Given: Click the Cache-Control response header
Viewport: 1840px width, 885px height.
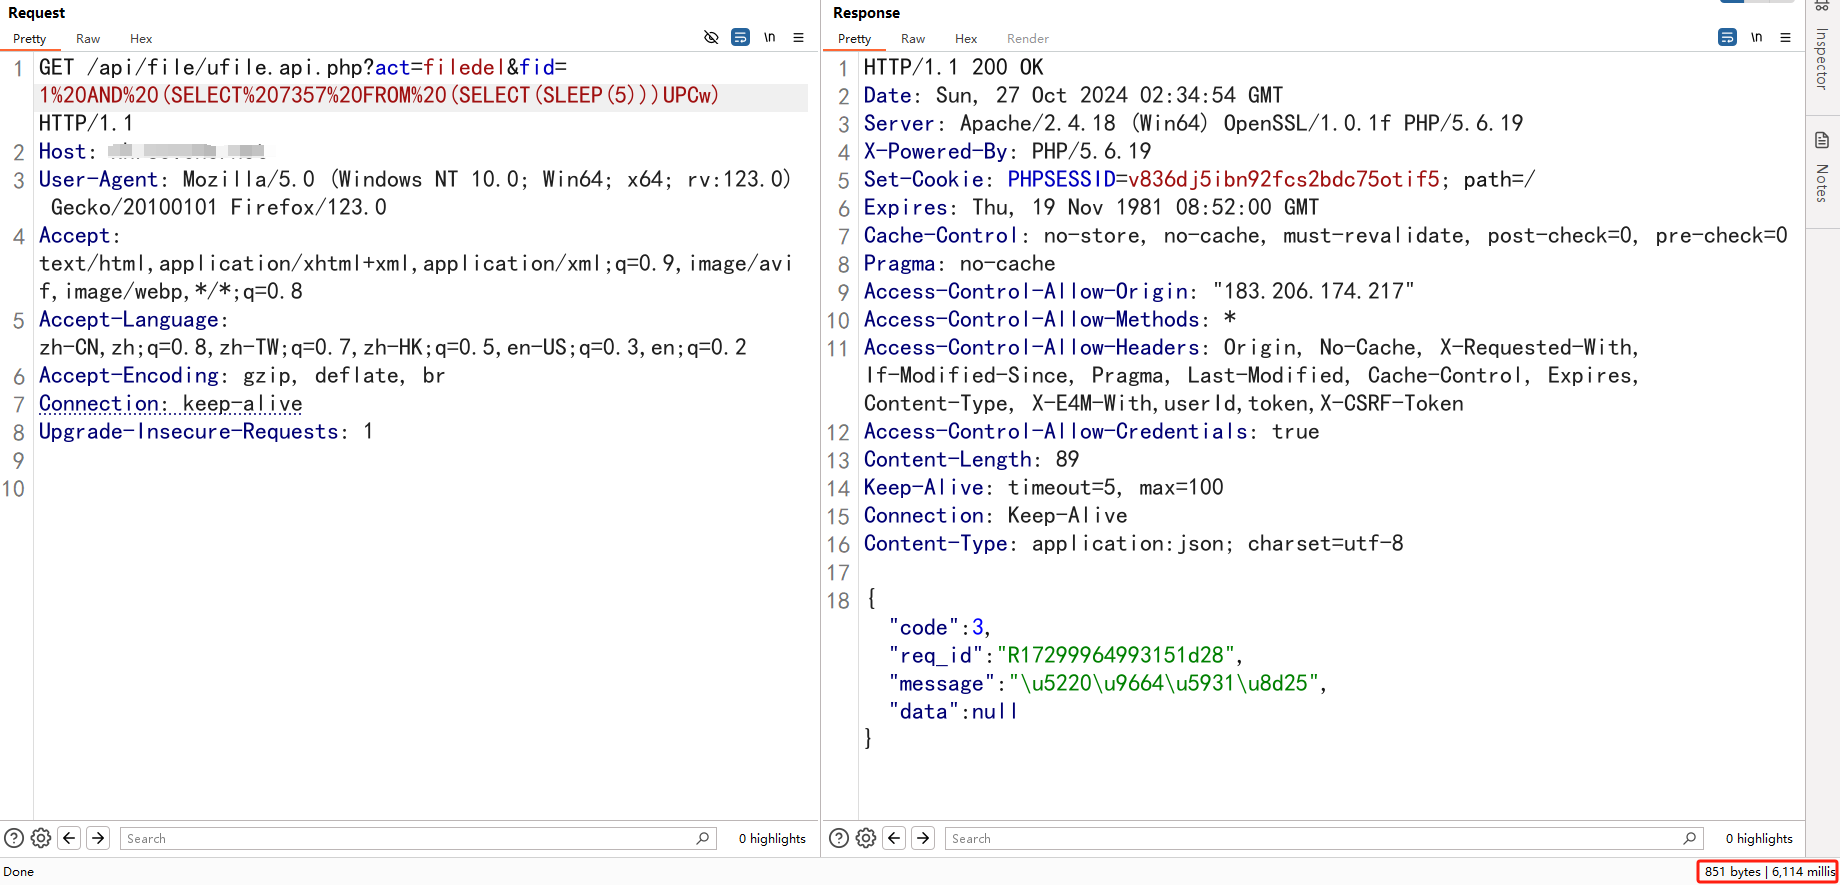Looking at the screenshot, I should pos(1325,235).
